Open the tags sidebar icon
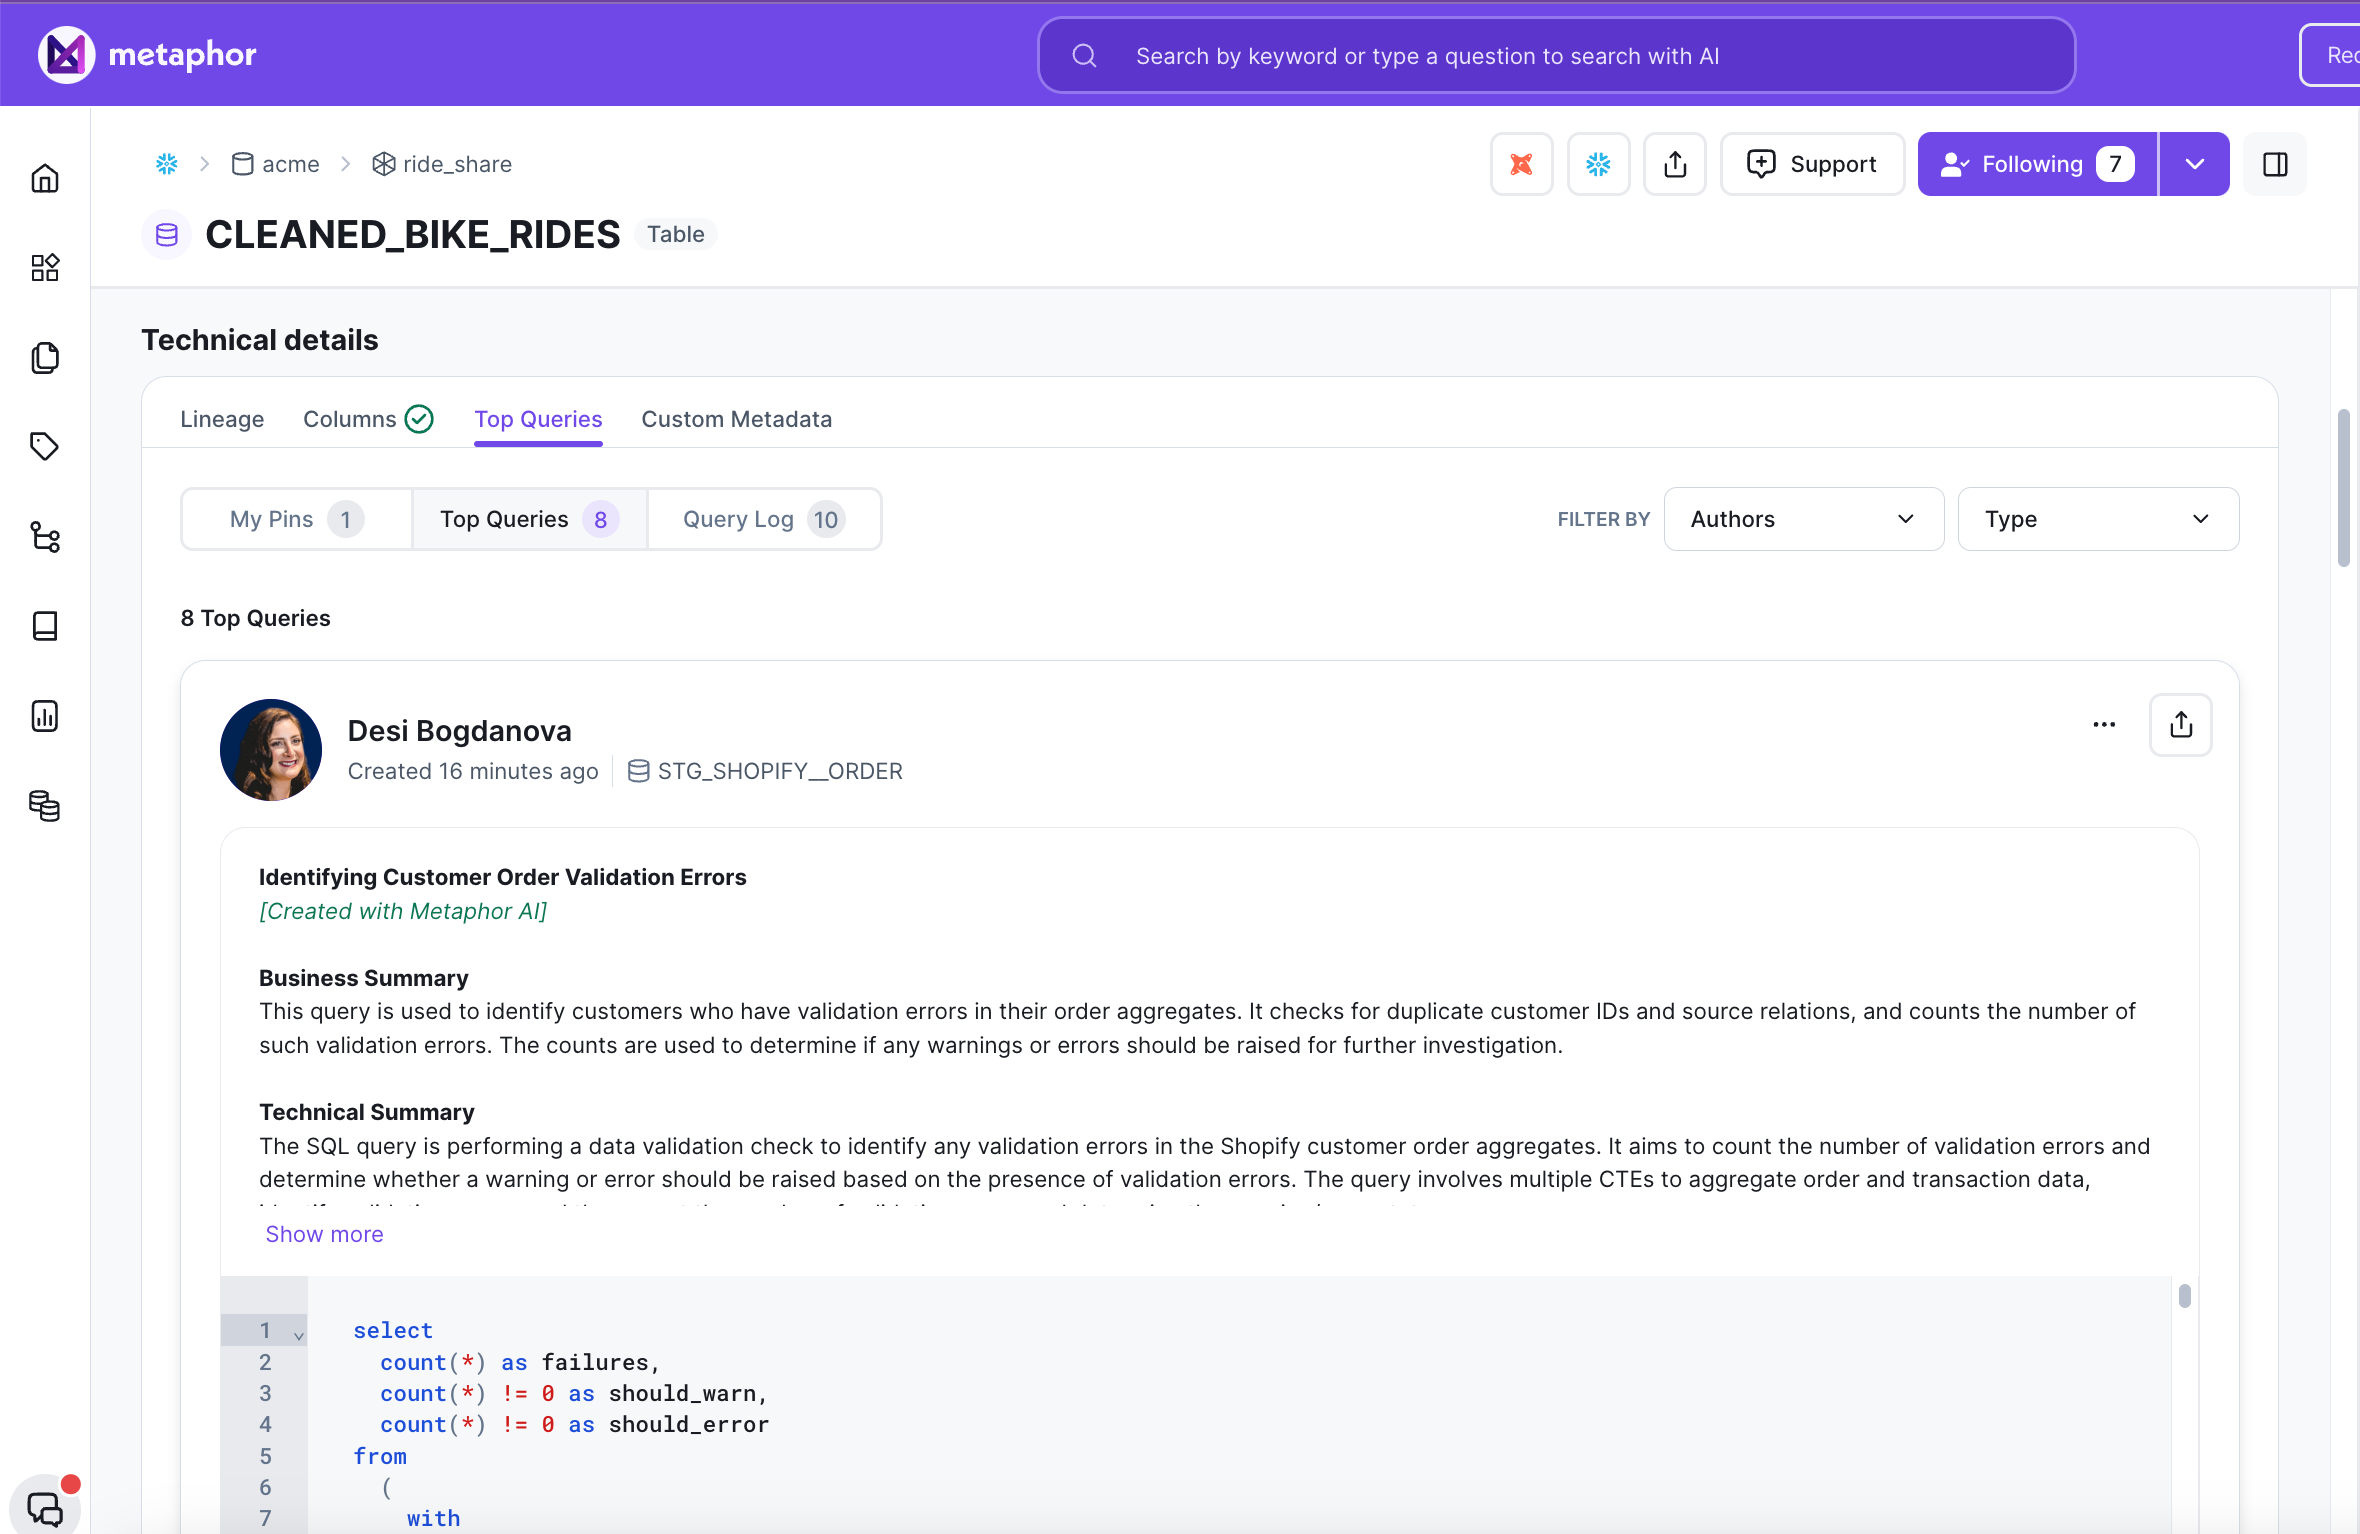The height and width of the screenshot is (1534, 2360). coord(45,447)
